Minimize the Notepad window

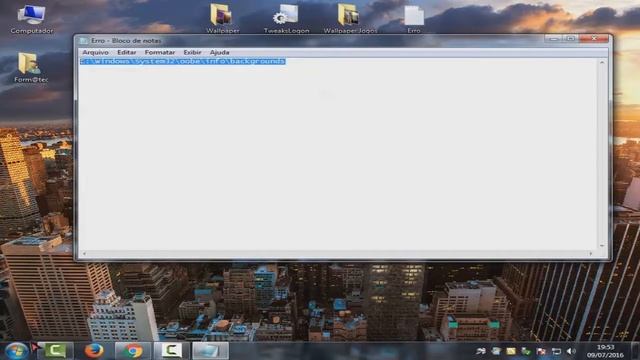(x=553, y=39)
